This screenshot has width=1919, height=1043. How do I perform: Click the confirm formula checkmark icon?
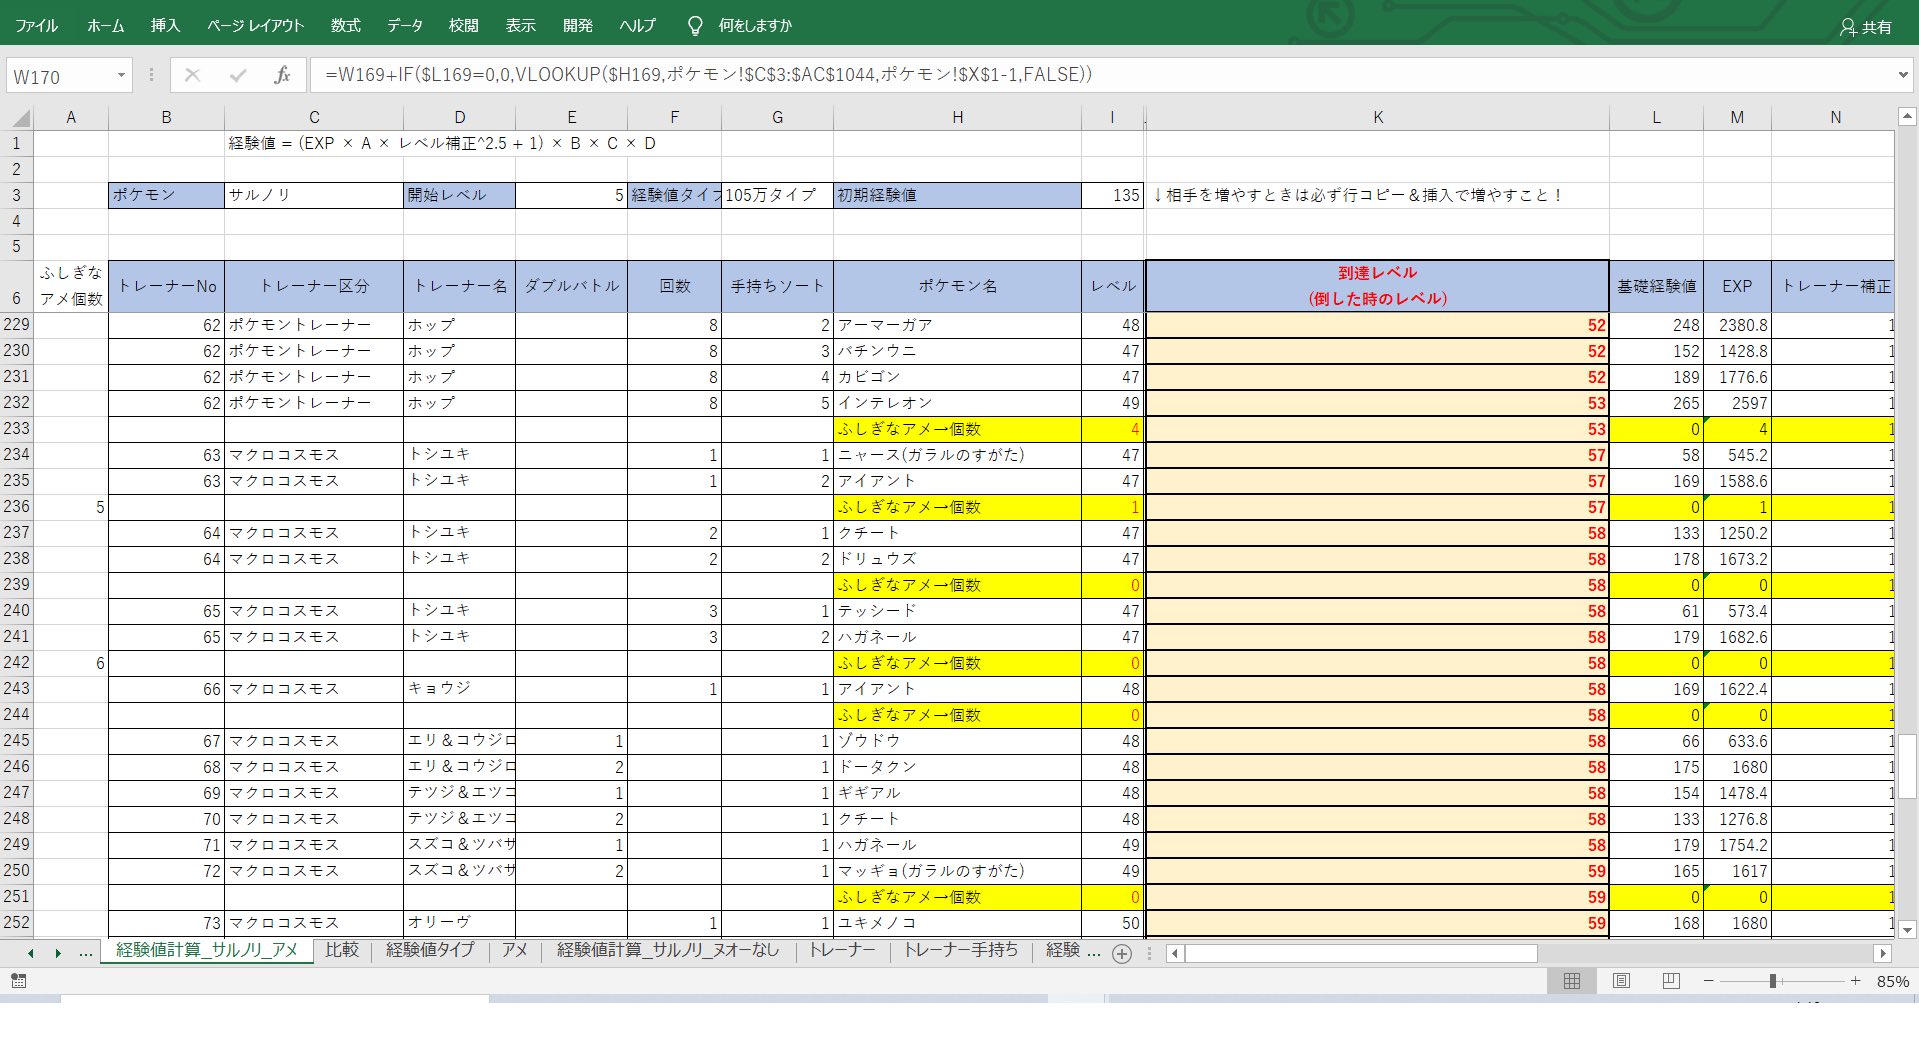coord(237,75)
